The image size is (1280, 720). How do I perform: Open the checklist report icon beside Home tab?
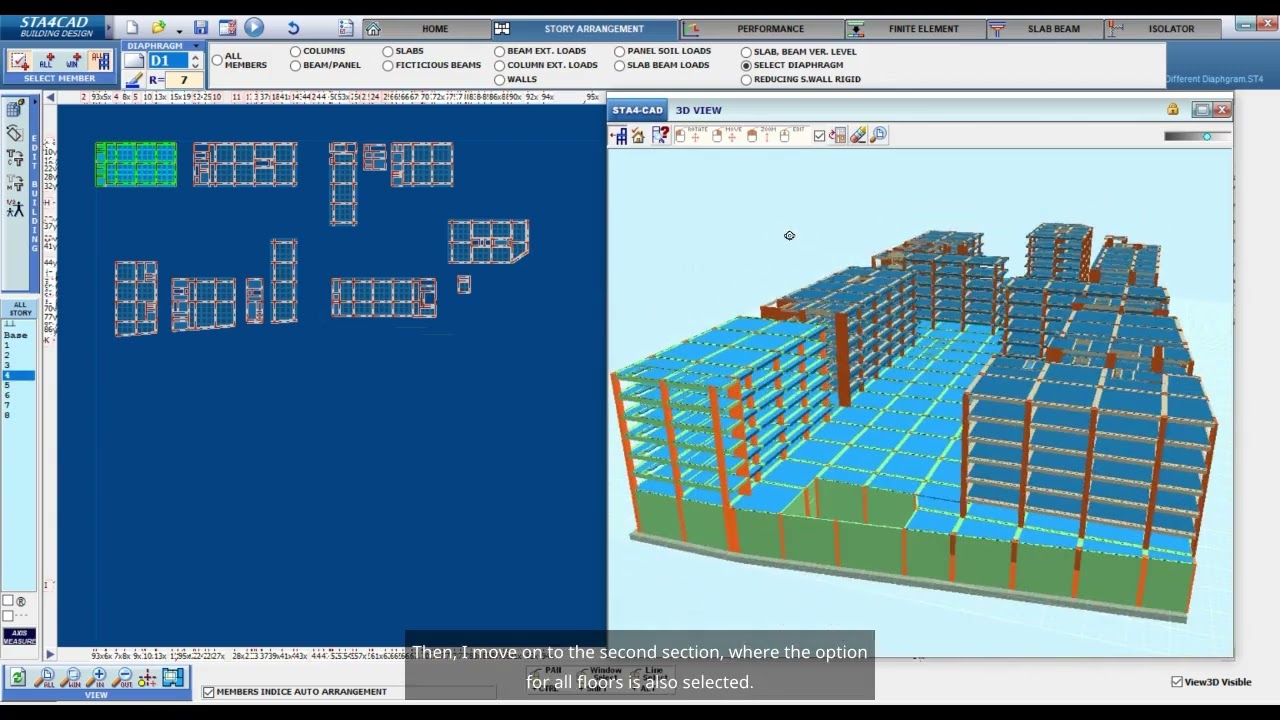(346, 28)
